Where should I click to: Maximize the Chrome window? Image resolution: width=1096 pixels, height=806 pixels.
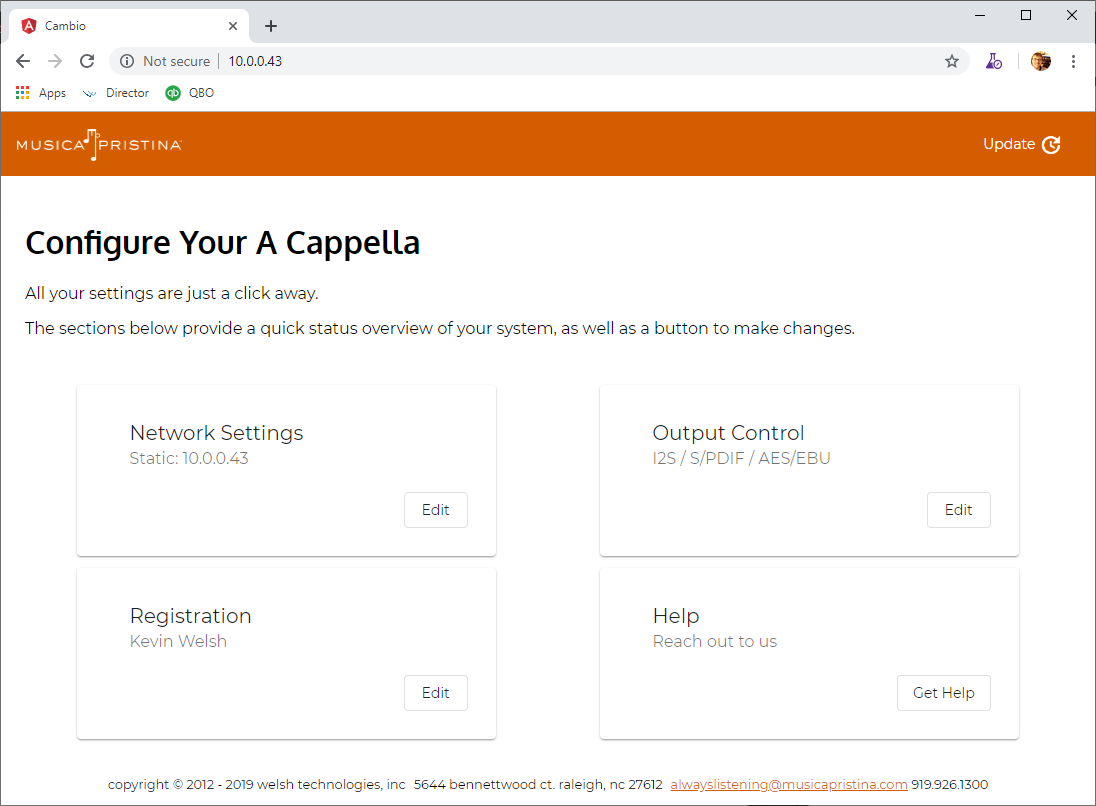pyautogui.click(x=1025, y=15)
